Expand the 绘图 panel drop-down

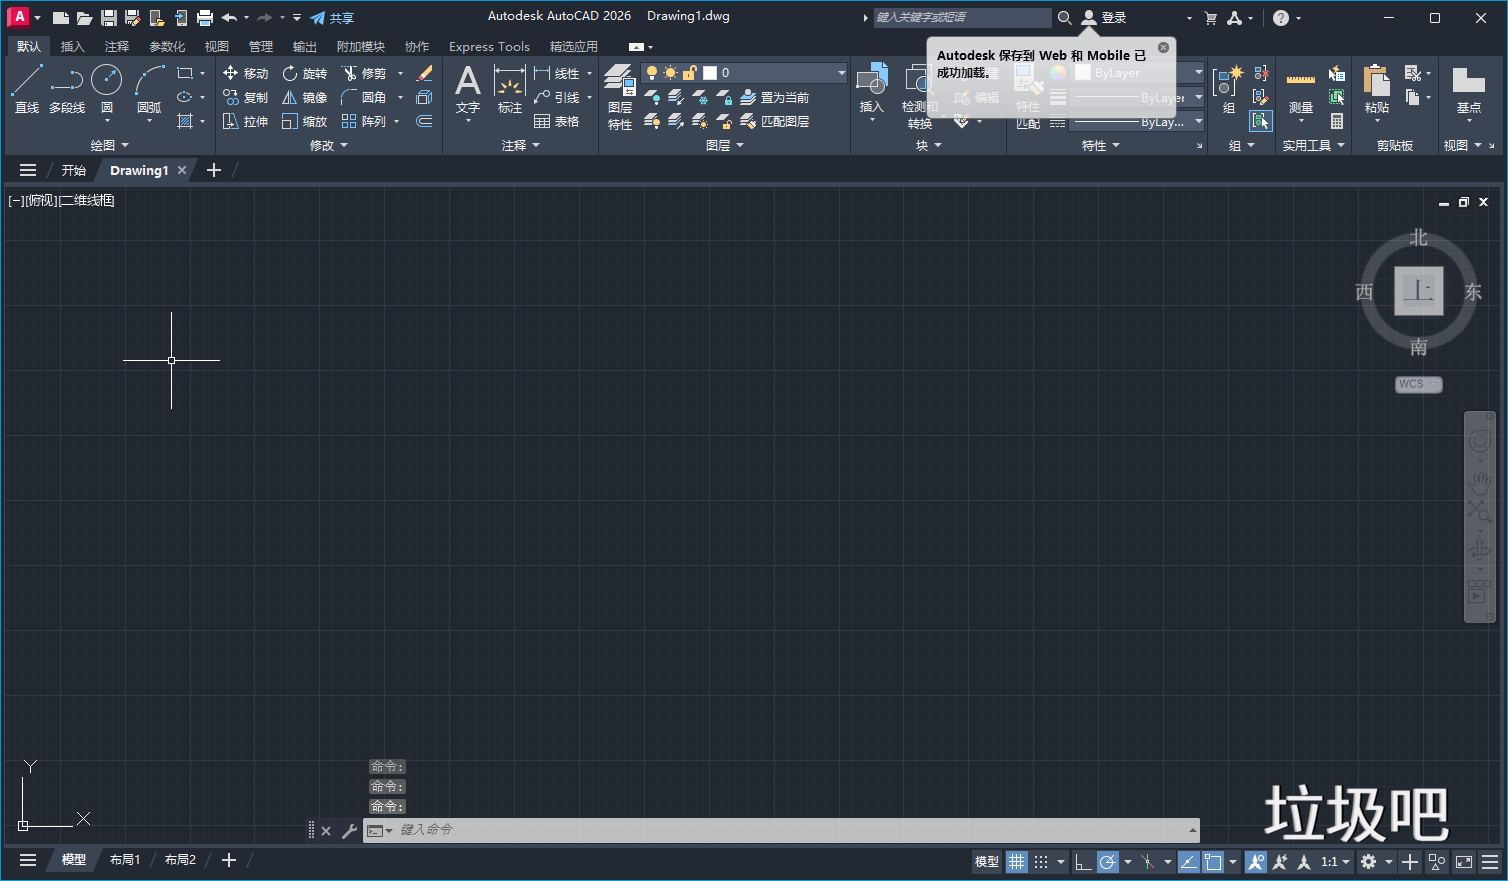(124, 144)
